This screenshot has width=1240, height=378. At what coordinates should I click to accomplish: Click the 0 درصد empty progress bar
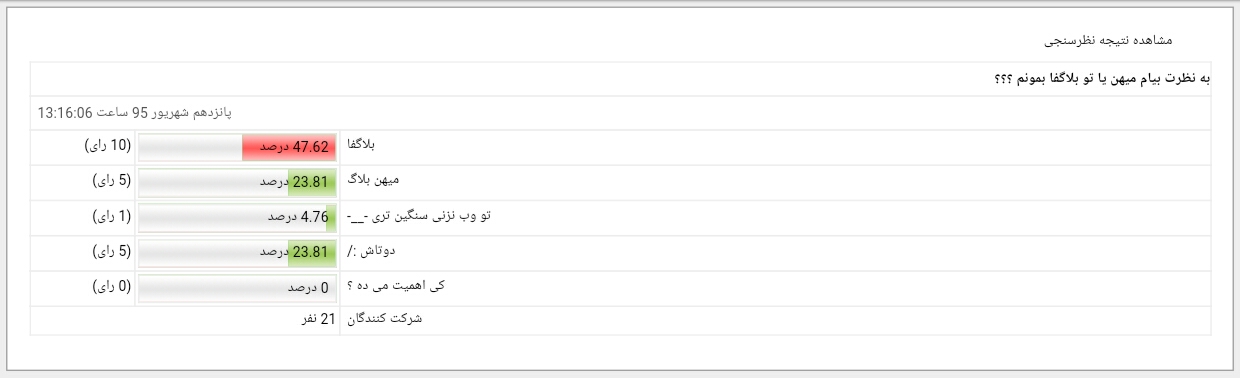click(x=238, y=287)
